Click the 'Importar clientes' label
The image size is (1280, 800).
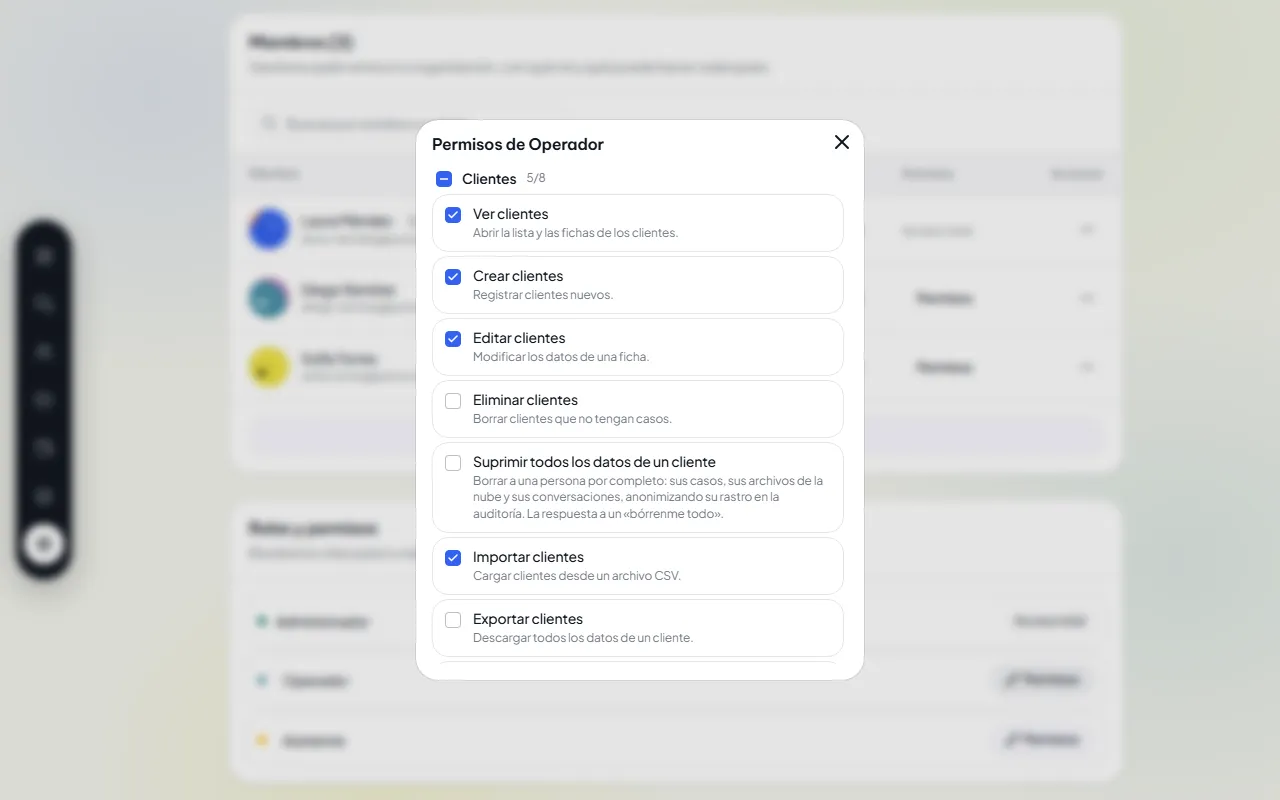coord(528,557)
